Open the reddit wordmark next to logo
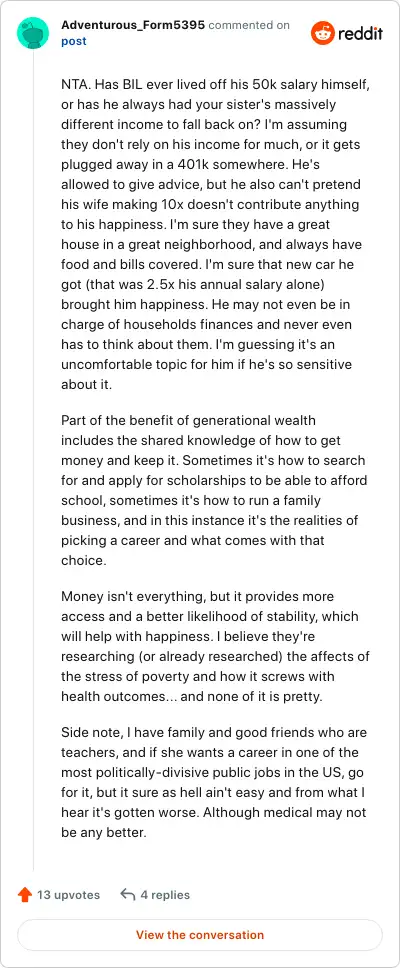 point(360,33)
